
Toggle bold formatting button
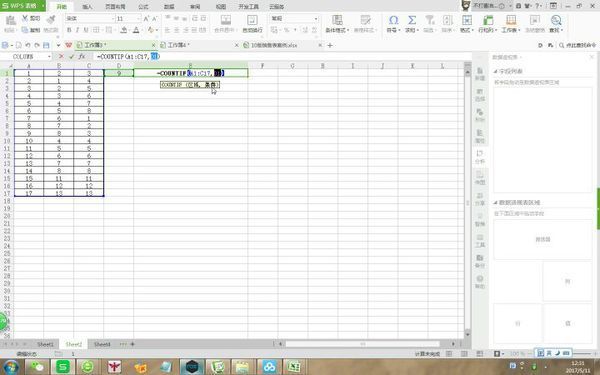69,30
